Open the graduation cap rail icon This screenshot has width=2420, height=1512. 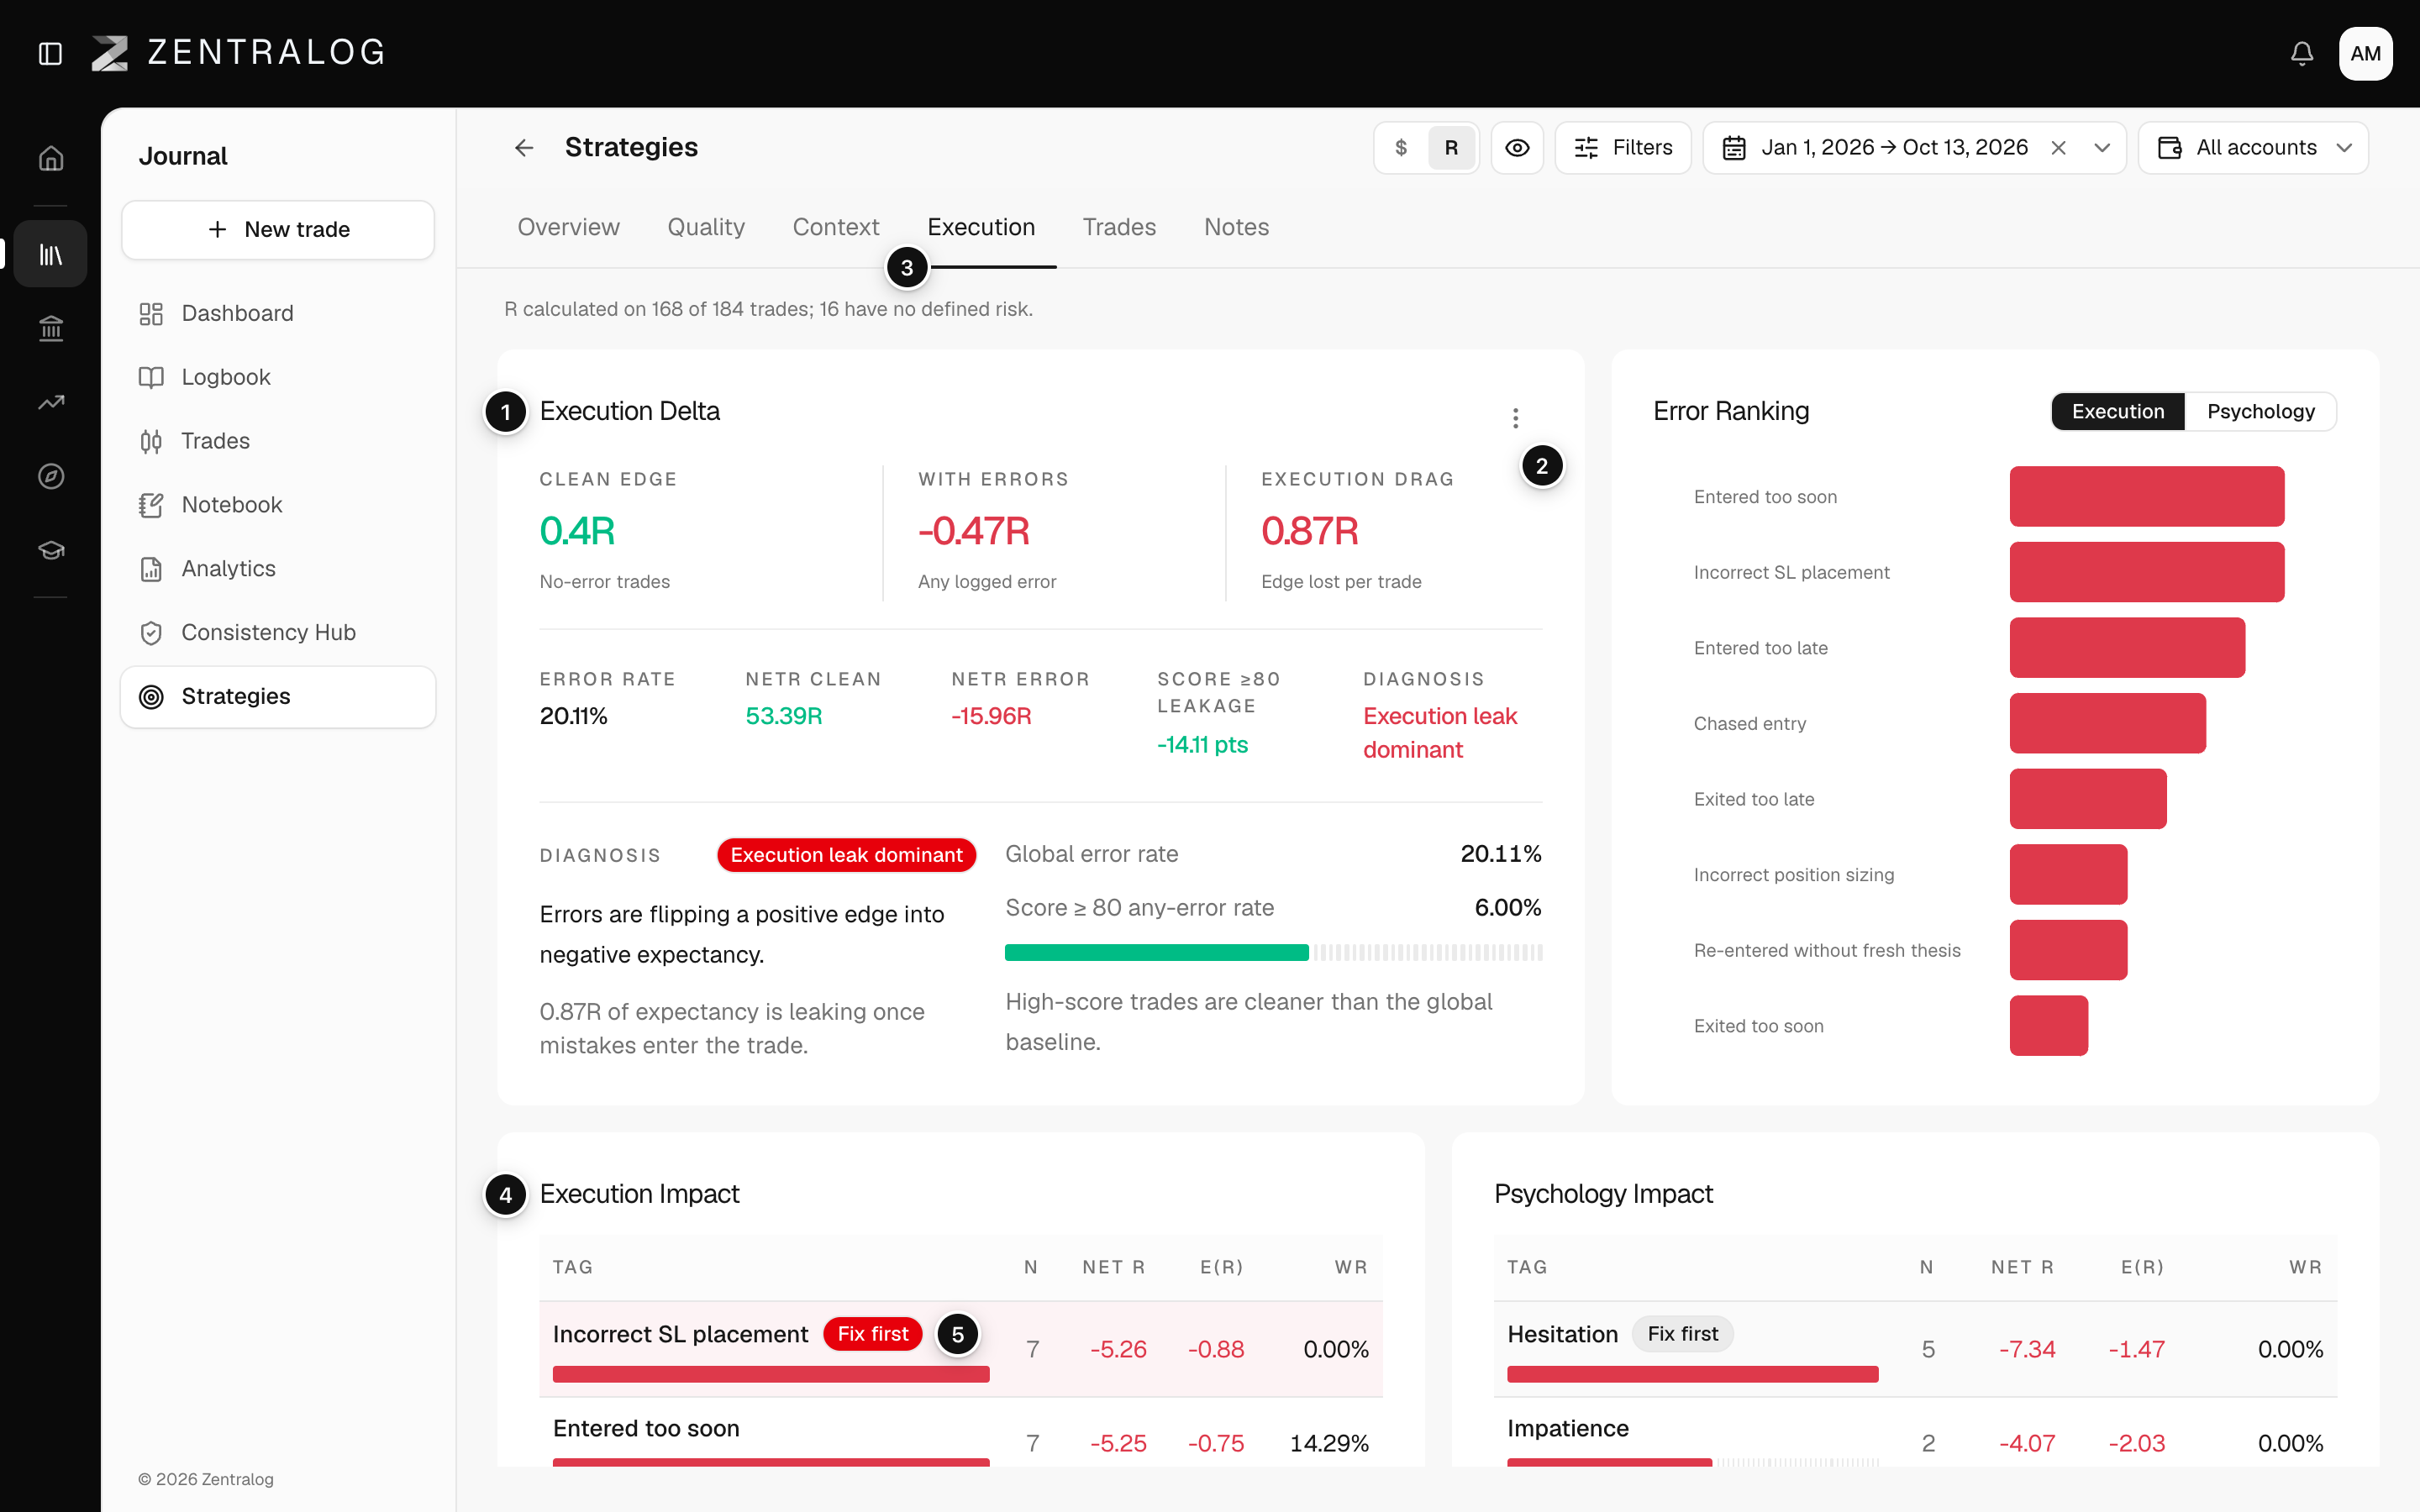(x=51, y=550)
